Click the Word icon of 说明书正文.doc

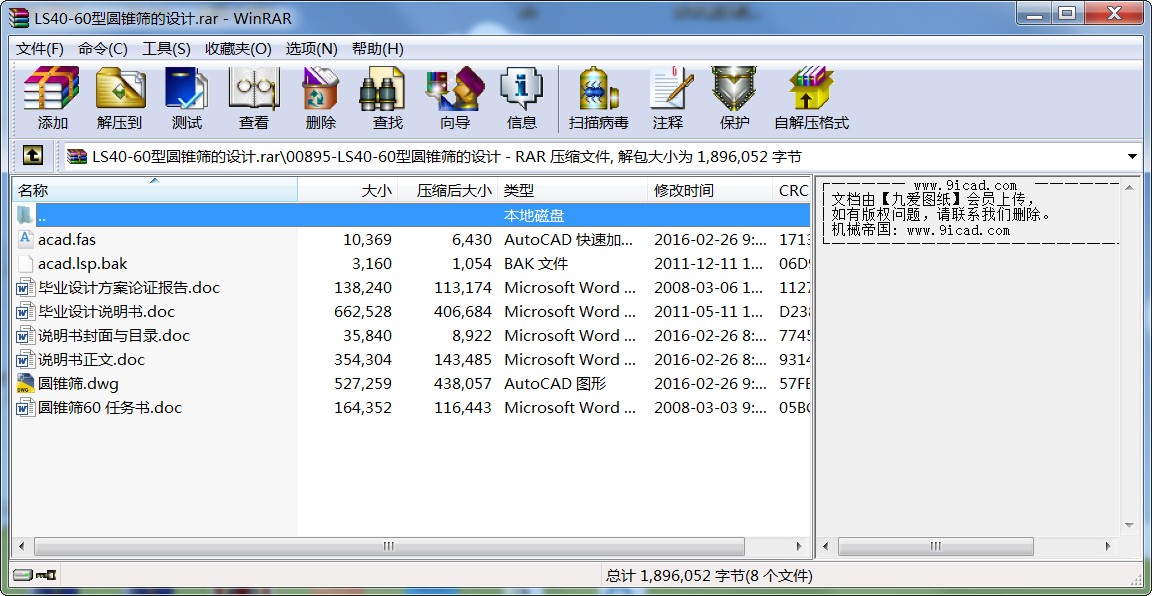click(x=25, y=359)
